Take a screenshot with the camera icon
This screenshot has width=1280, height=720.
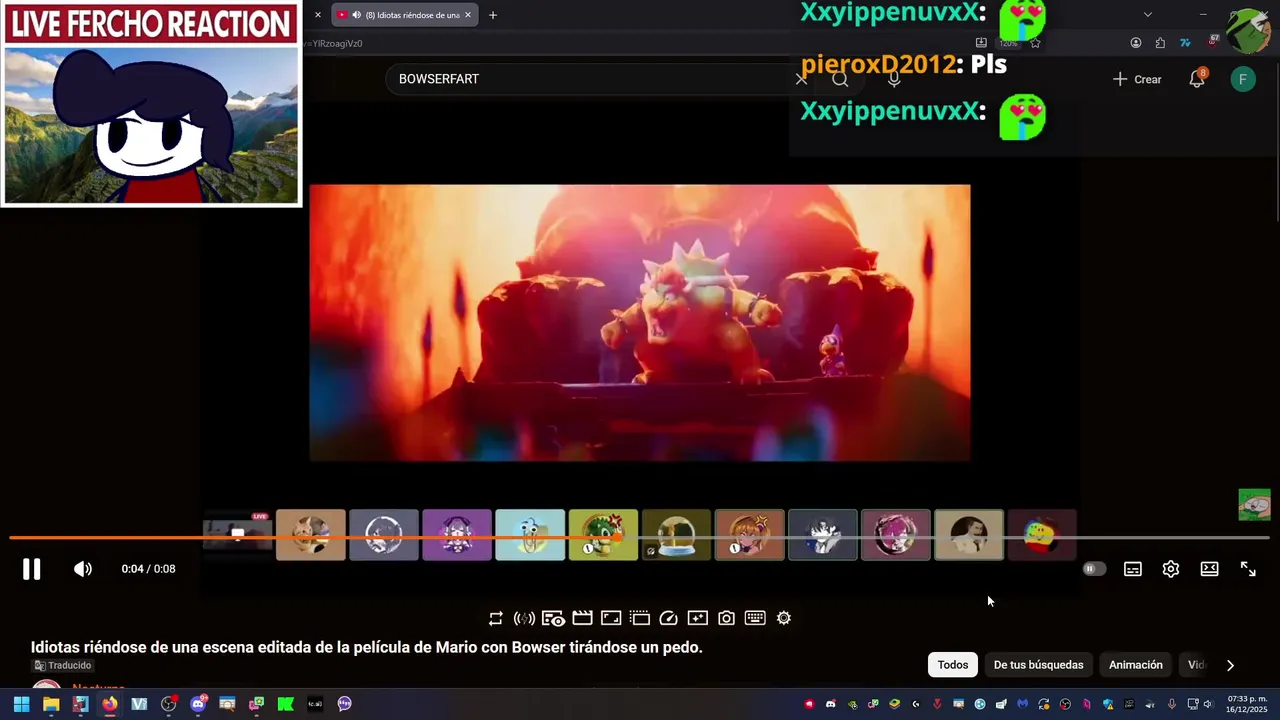pos(727,619)
